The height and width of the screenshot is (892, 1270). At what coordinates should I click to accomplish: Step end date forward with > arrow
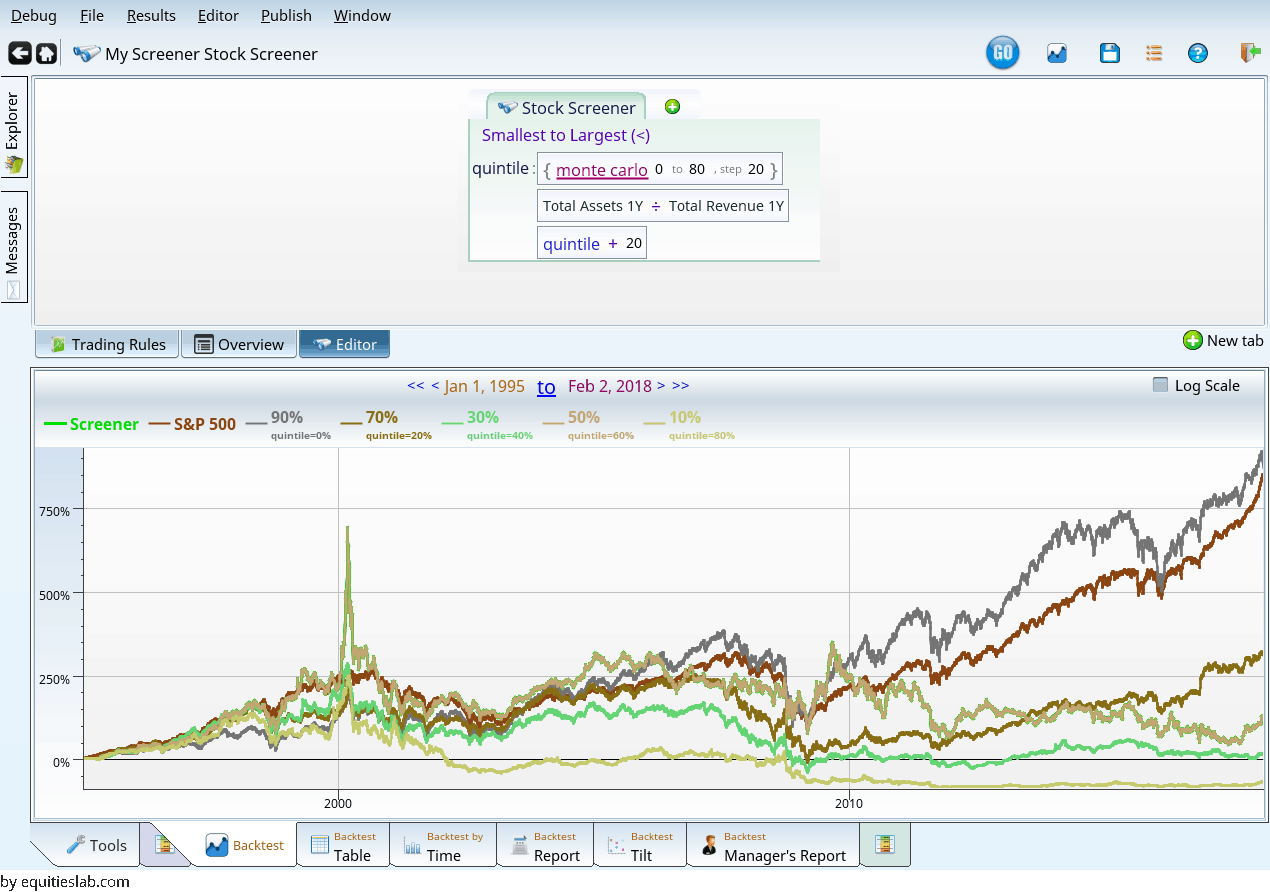(661, 386)
